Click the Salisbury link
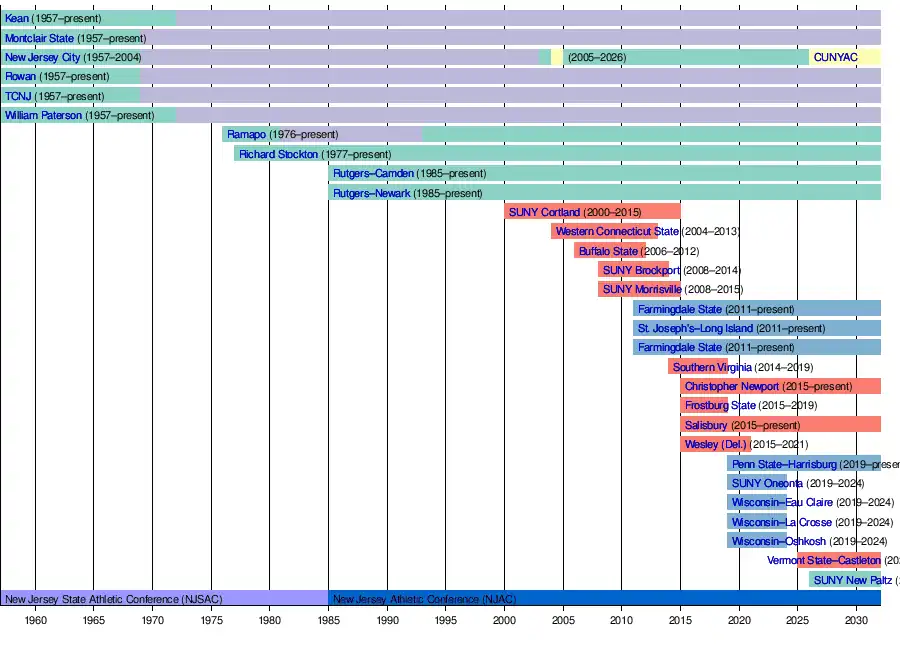Viewport: 900px width, 655px height. pyautogui.click(x=706, y=425)
